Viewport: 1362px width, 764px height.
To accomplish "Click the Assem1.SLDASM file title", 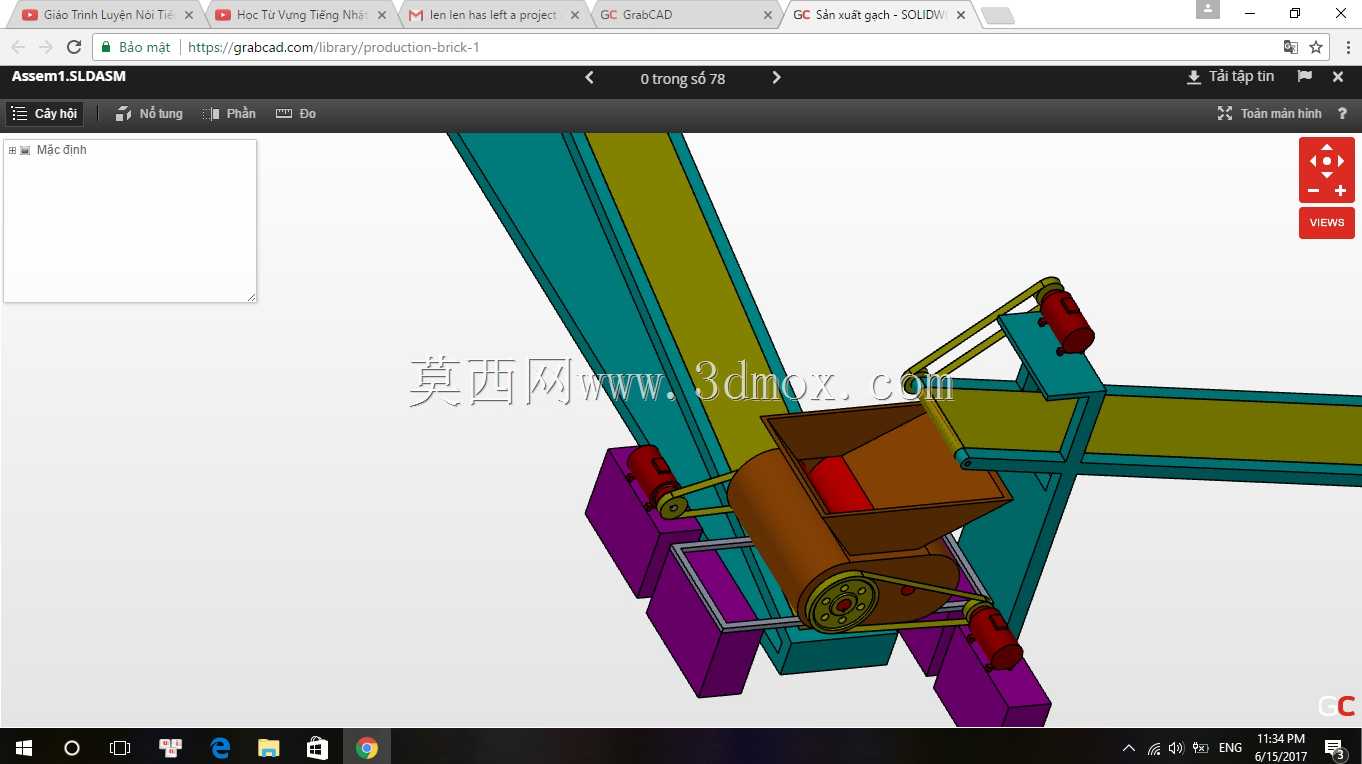I will click(x=69, y=76).
